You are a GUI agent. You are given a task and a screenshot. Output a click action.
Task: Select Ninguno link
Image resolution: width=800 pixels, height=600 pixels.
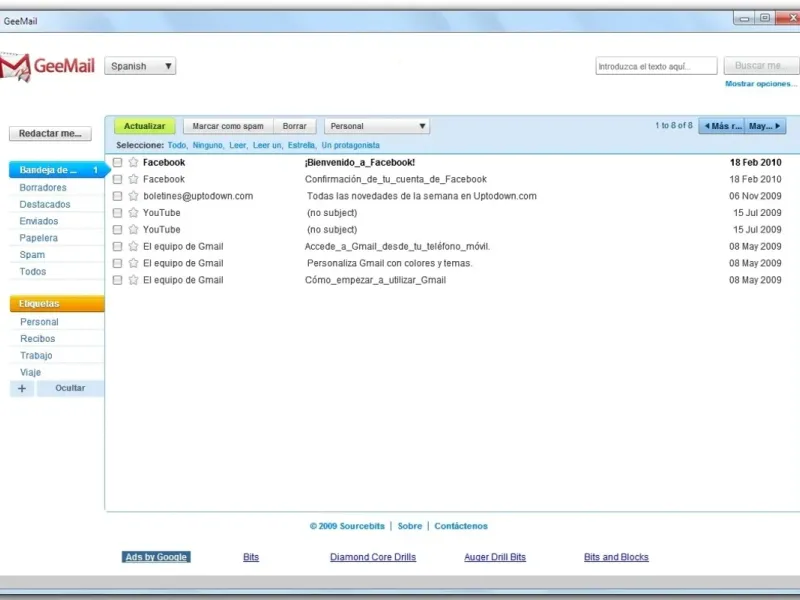[x=208, y=145]
